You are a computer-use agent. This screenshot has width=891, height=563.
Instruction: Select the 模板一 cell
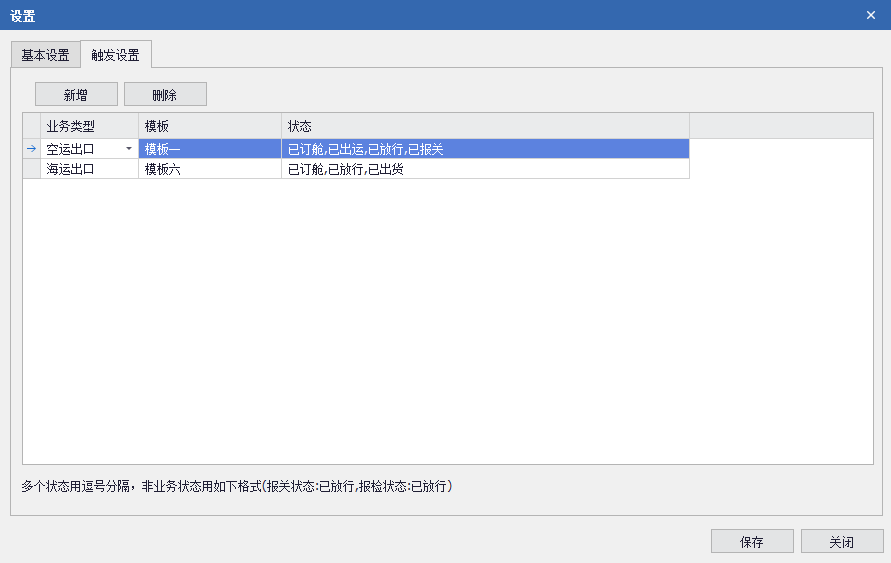point(210,149)
